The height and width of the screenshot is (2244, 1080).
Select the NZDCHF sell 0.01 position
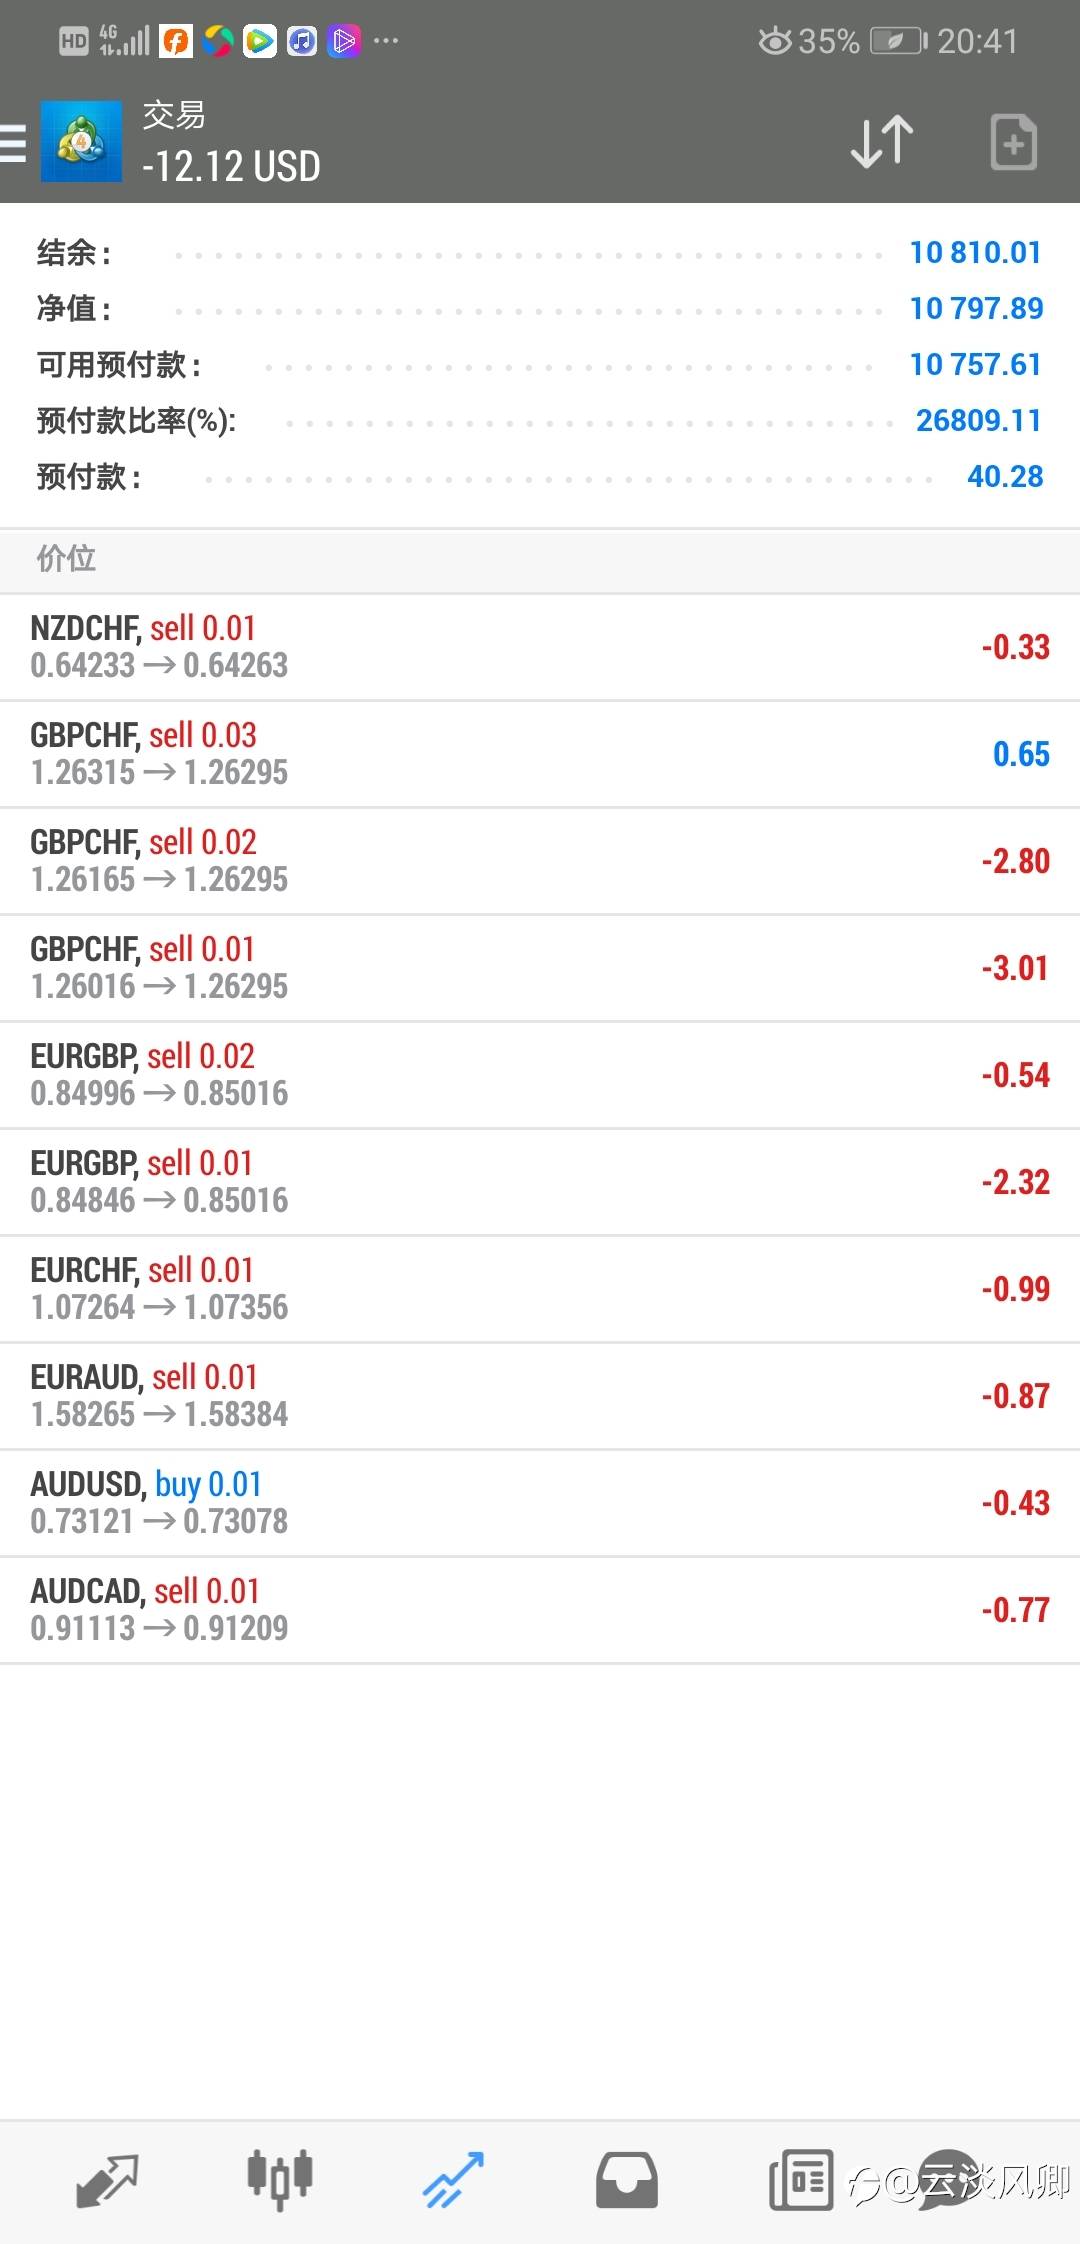click(x=540, y=647)
